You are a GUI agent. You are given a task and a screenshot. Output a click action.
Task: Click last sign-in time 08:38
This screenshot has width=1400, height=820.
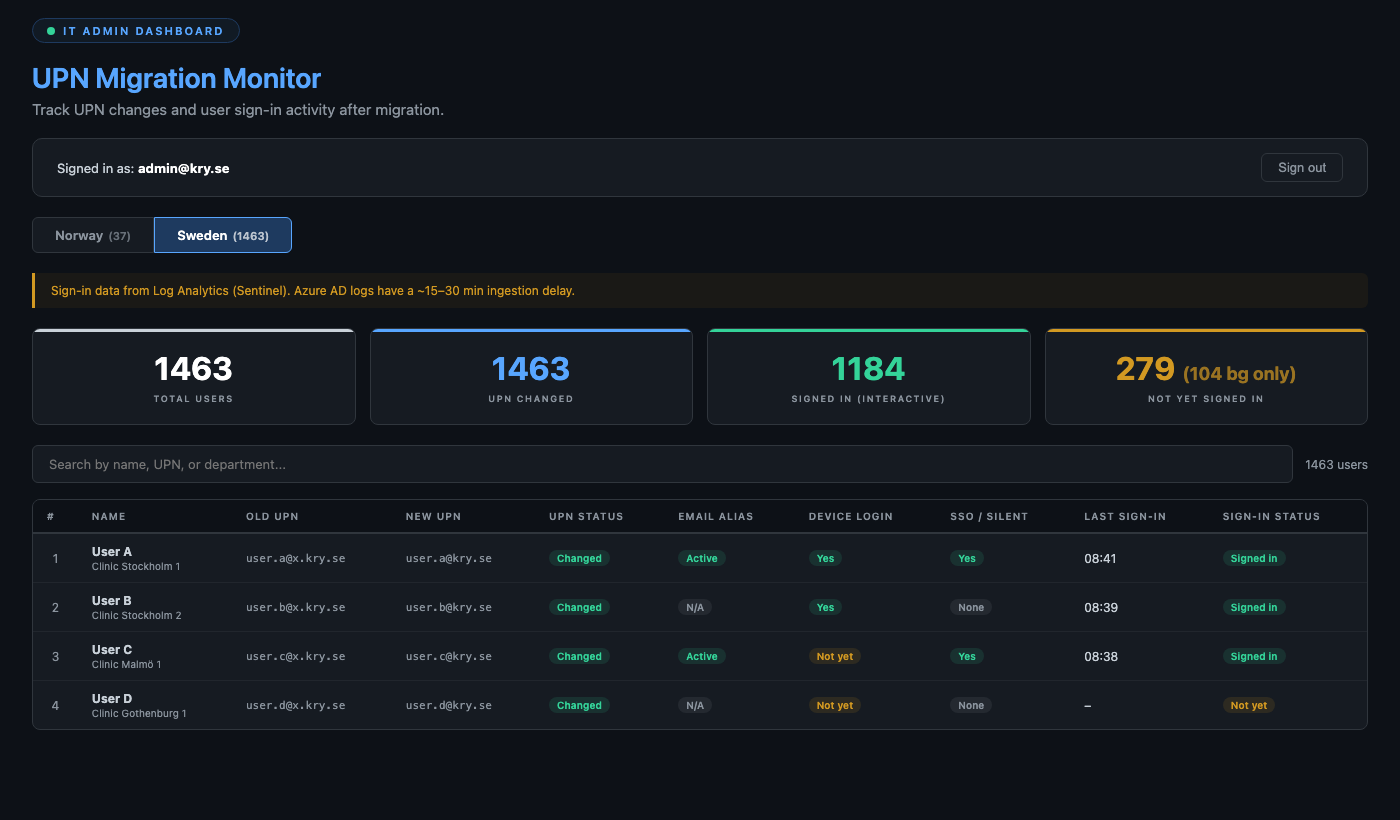coord(1101,656)
